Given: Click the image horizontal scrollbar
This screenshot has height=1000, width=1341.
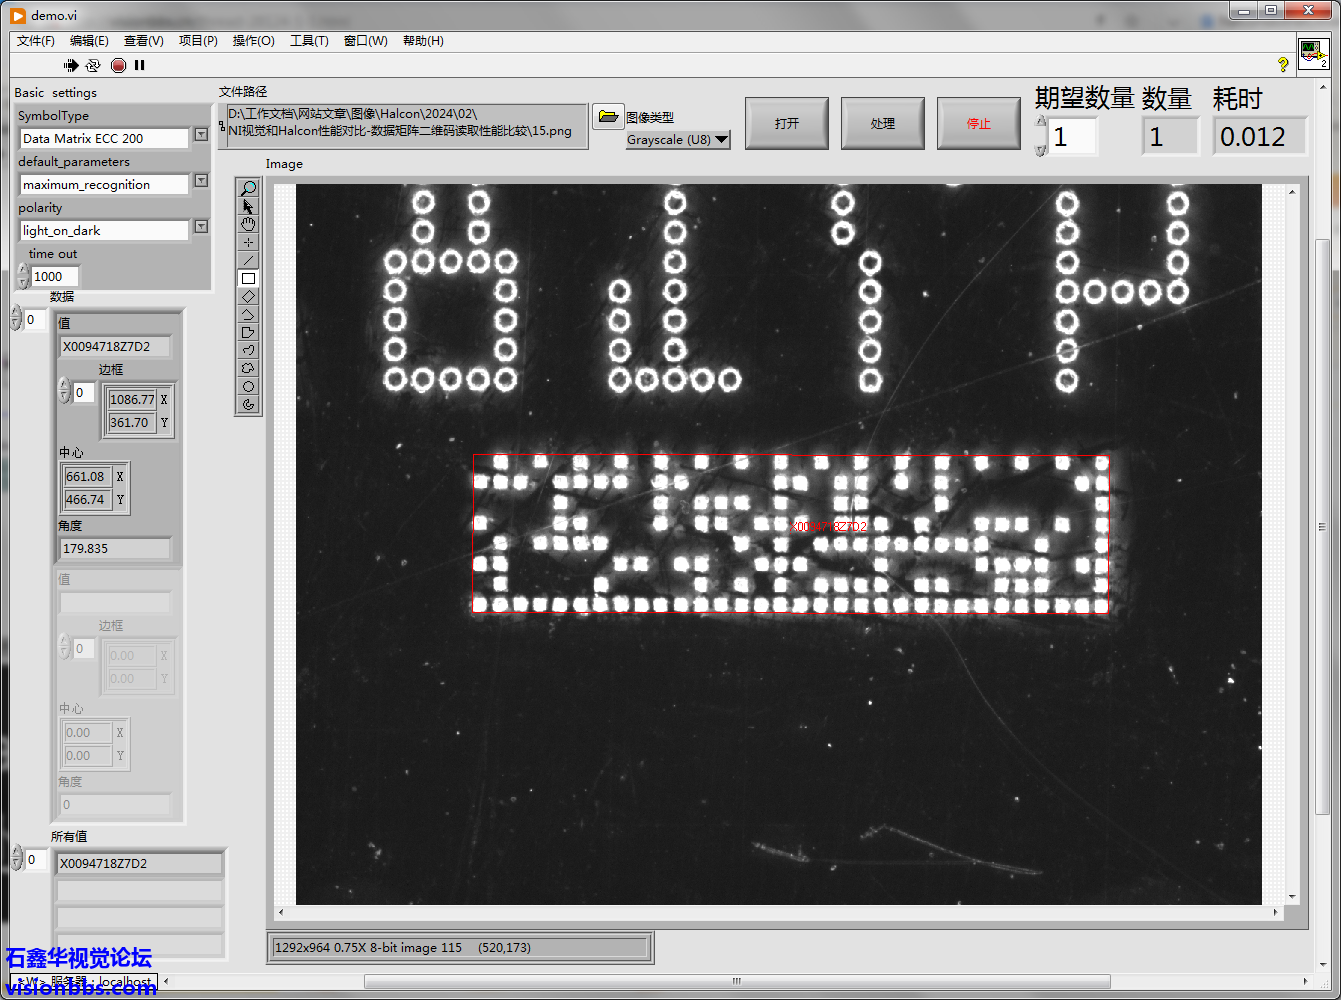Looking at the screenshot, I should click(x=777, y=912).
